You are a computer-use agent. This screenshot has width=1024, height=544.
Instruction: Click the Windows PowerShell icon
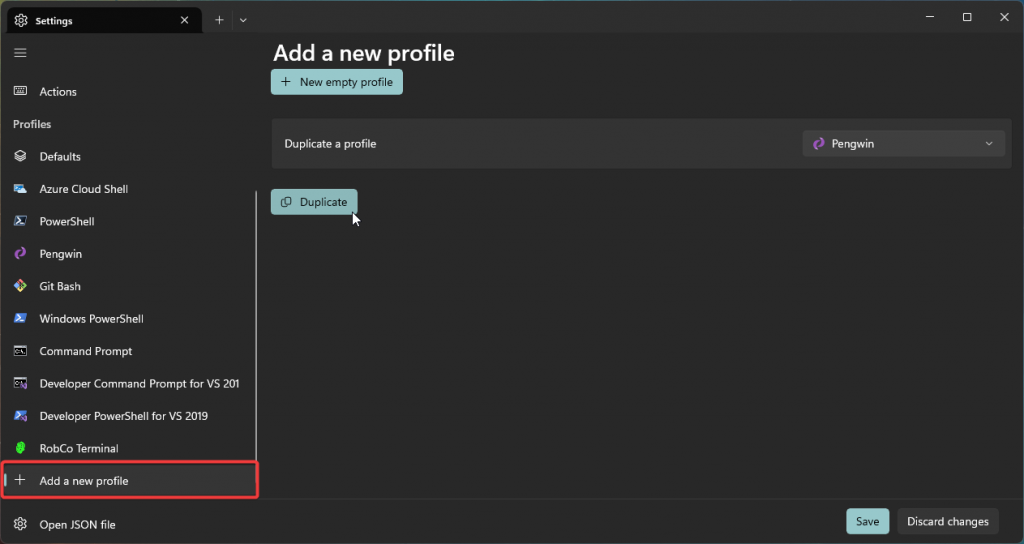[20, 319]
